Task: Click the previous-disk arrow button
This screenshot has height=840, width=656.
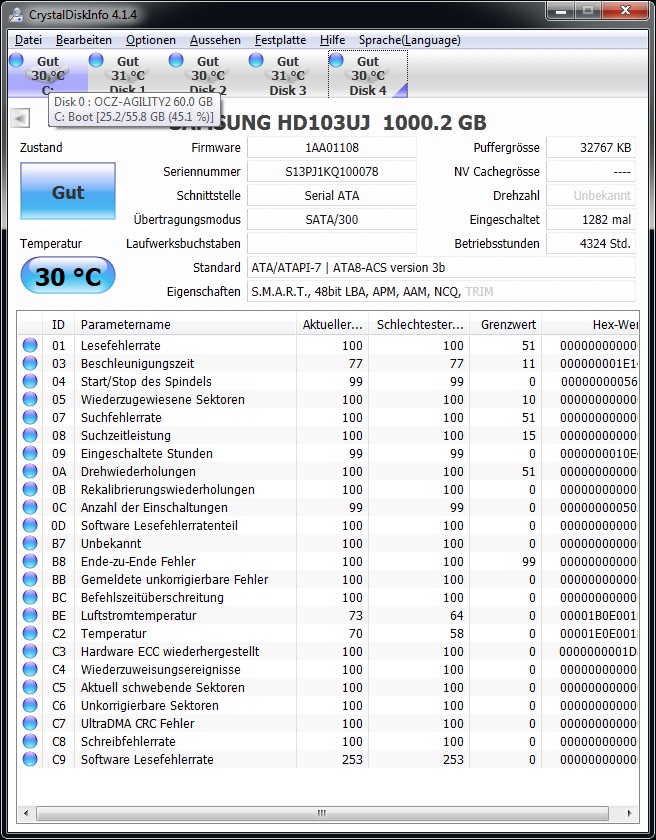Action: point(20,118)
